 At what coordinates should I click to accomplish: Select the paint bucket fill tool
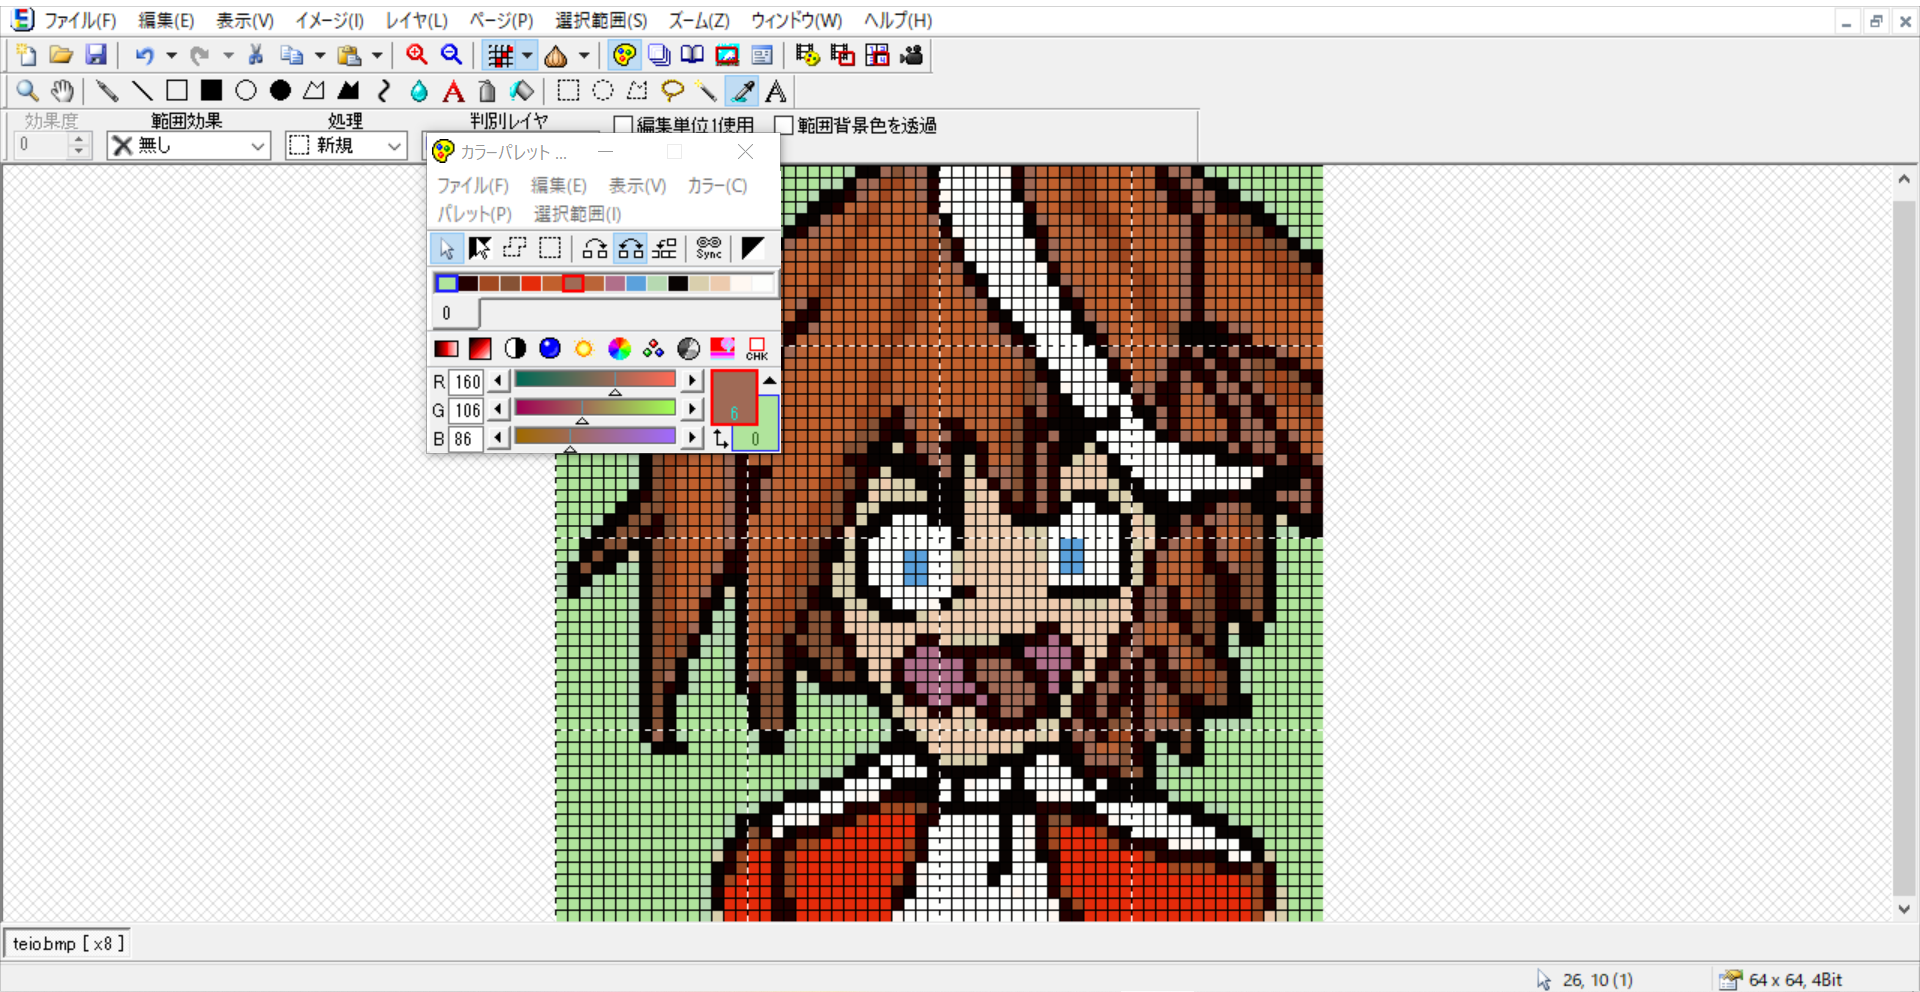pos(521,91)
